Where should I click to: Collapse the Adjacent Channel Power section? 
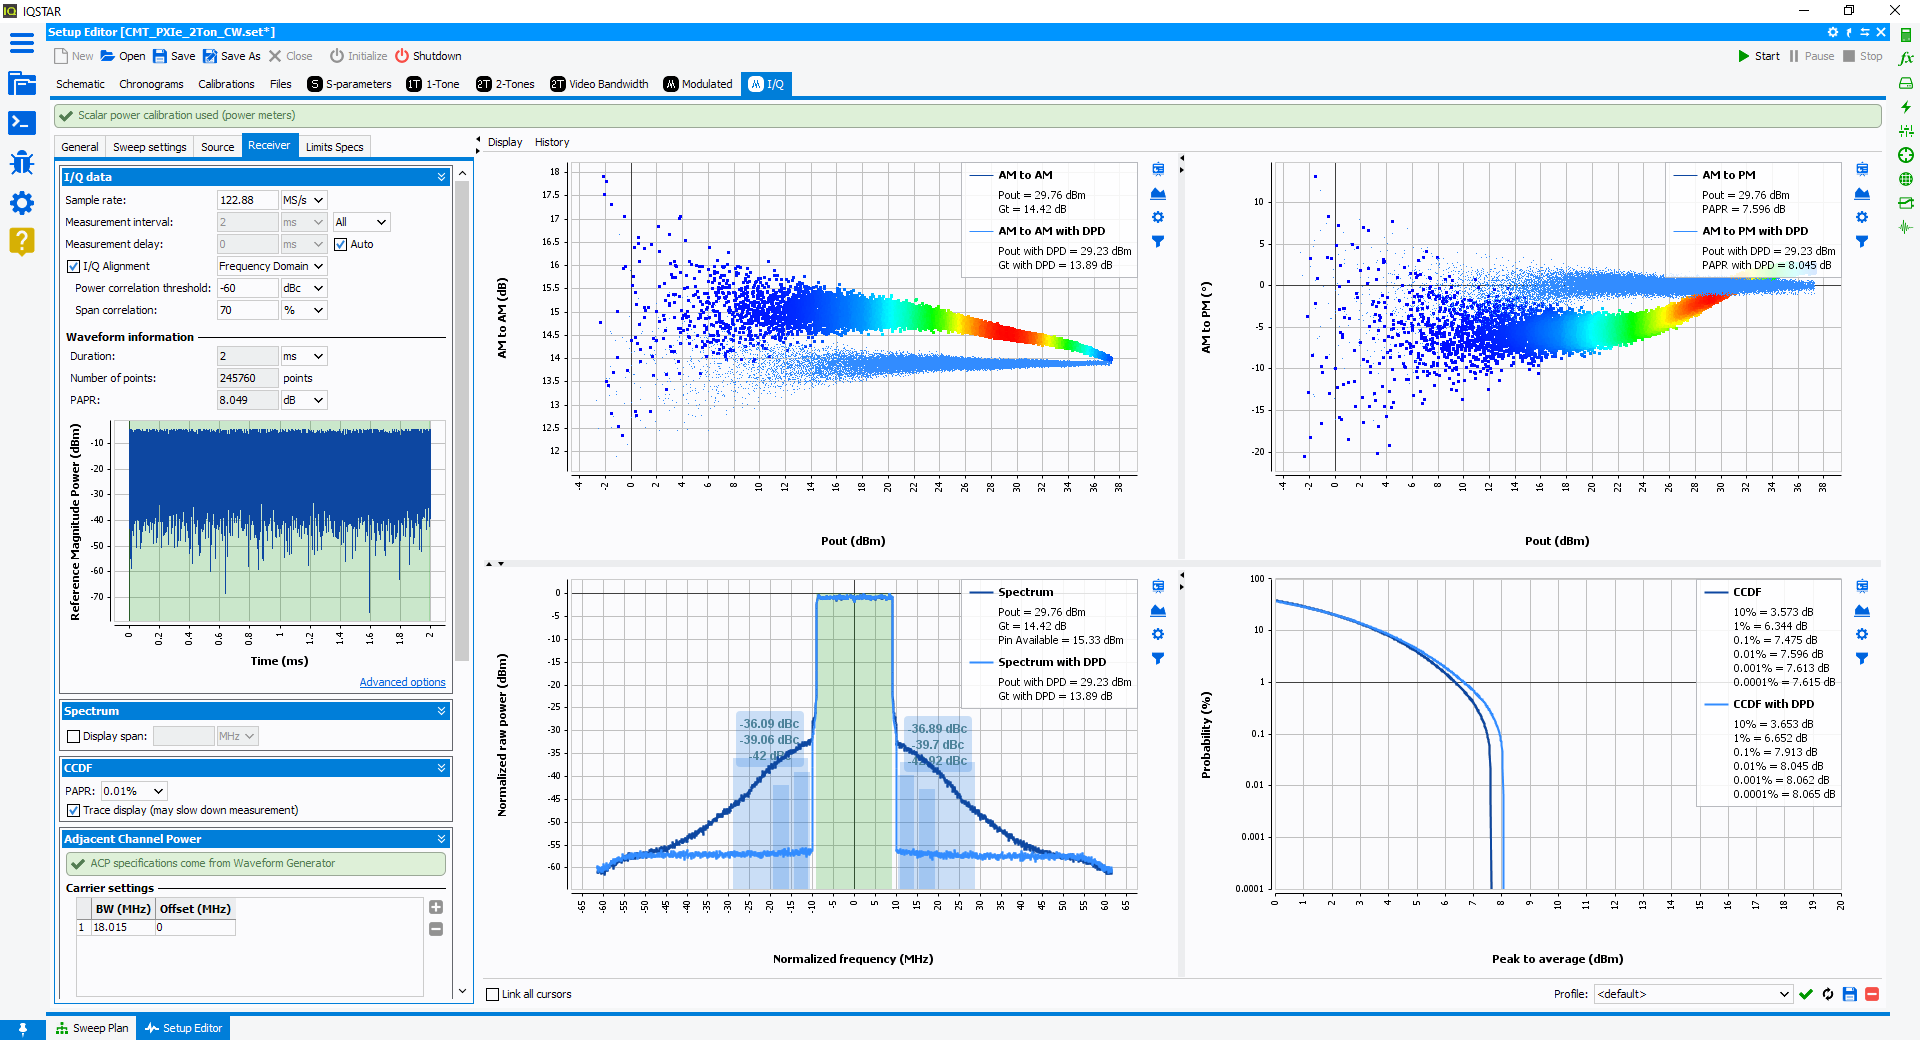tap(441, 839)
